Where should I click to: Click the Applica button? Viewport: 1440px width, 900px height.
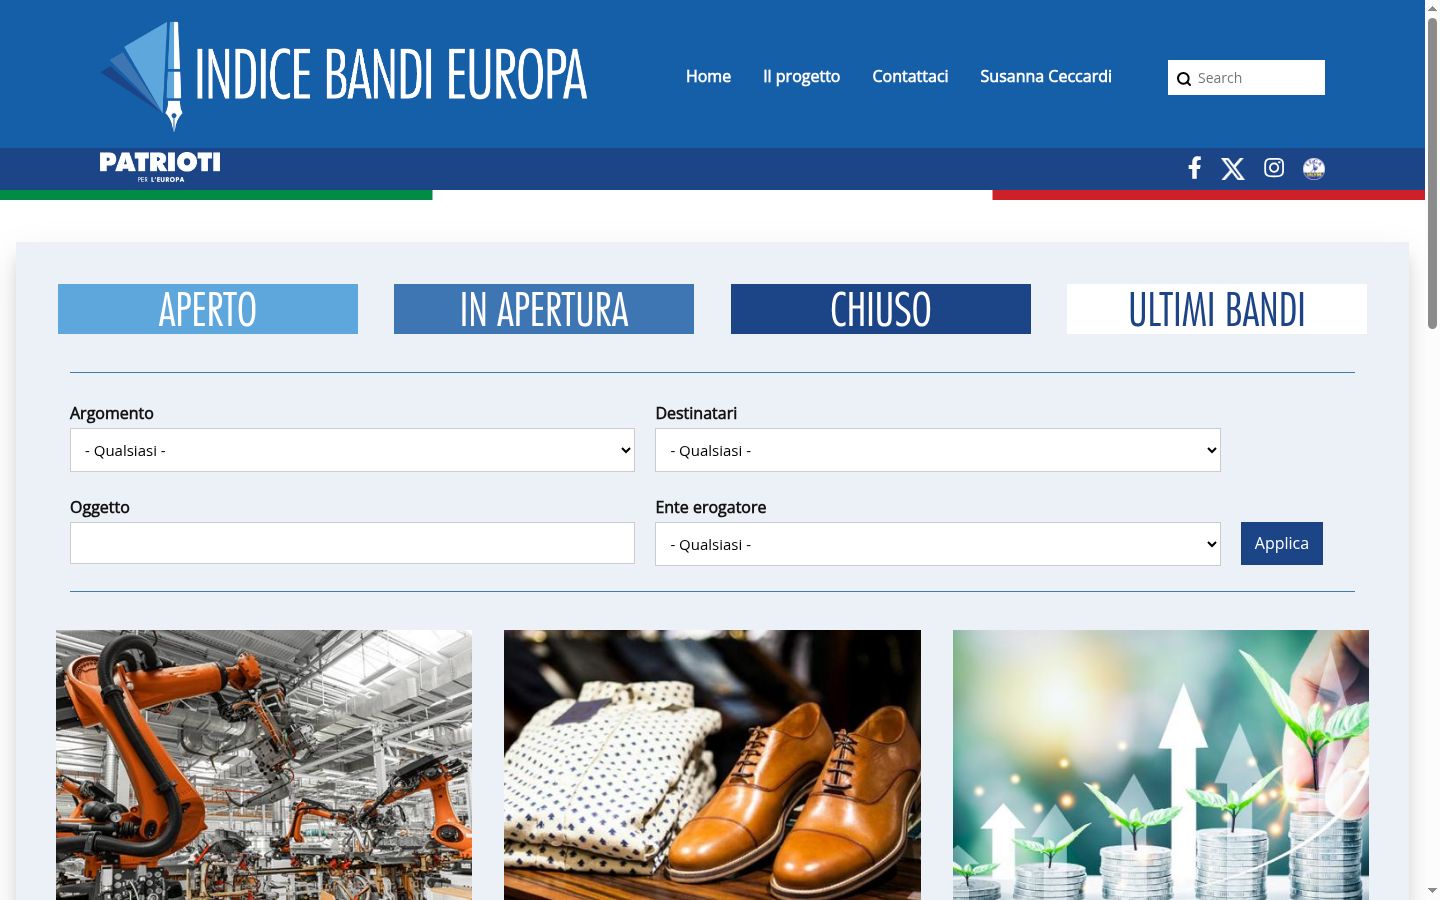click(1282, 543)
